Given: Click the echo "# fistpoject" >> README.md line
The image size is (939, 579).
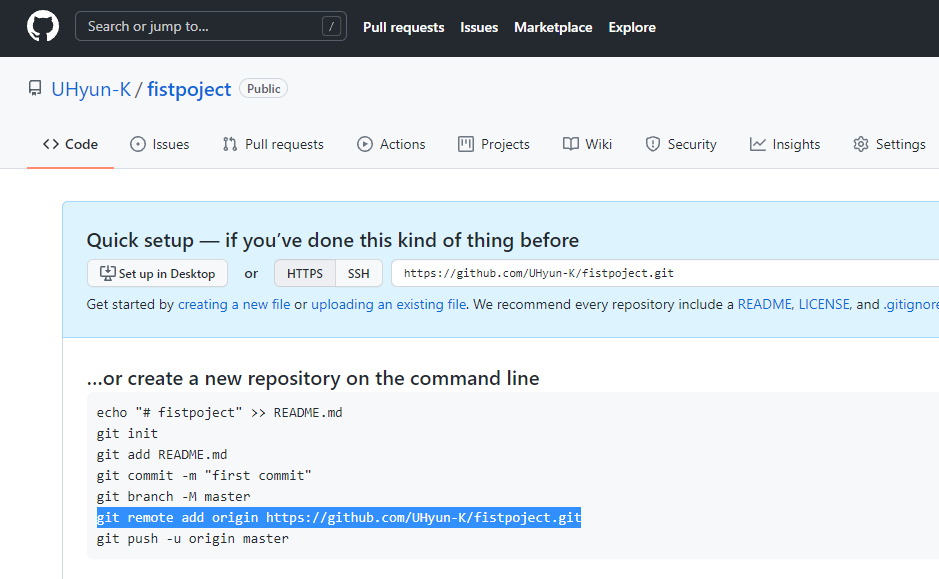Looking at the screenshot, I should [219, 413].
